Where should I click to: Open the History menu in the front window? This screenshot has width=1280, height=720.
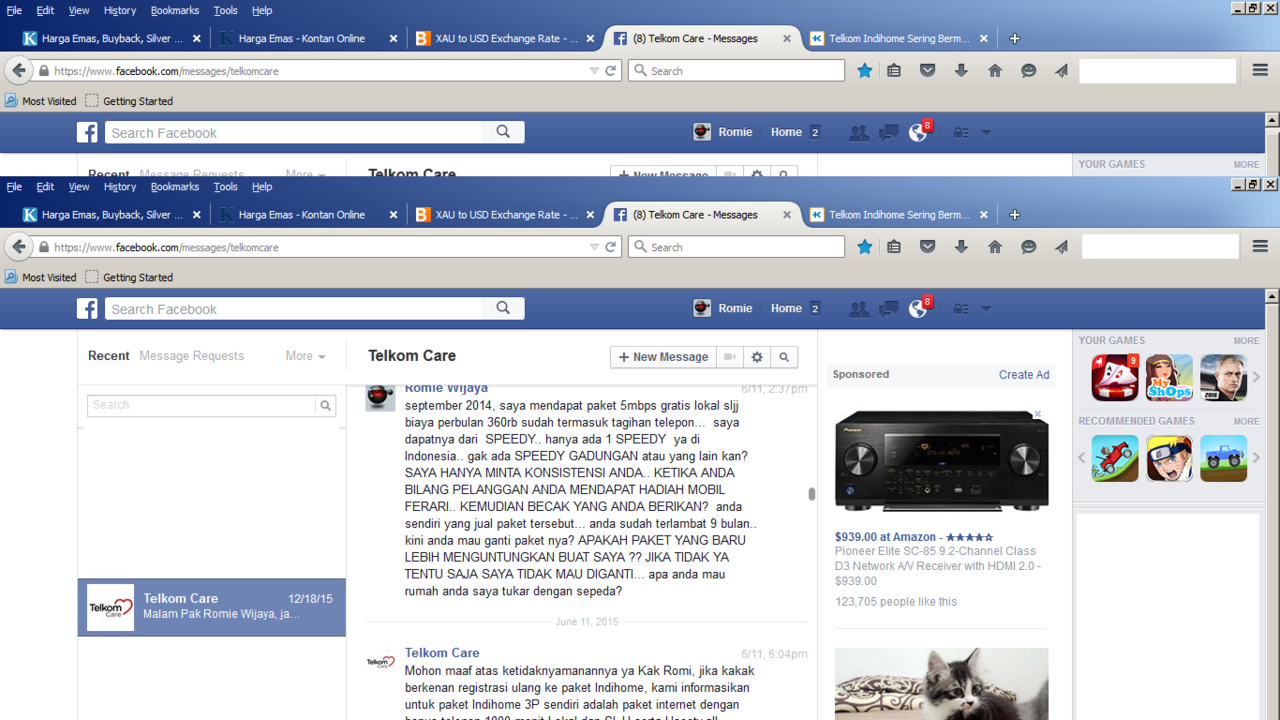click(x=119, y=187)
